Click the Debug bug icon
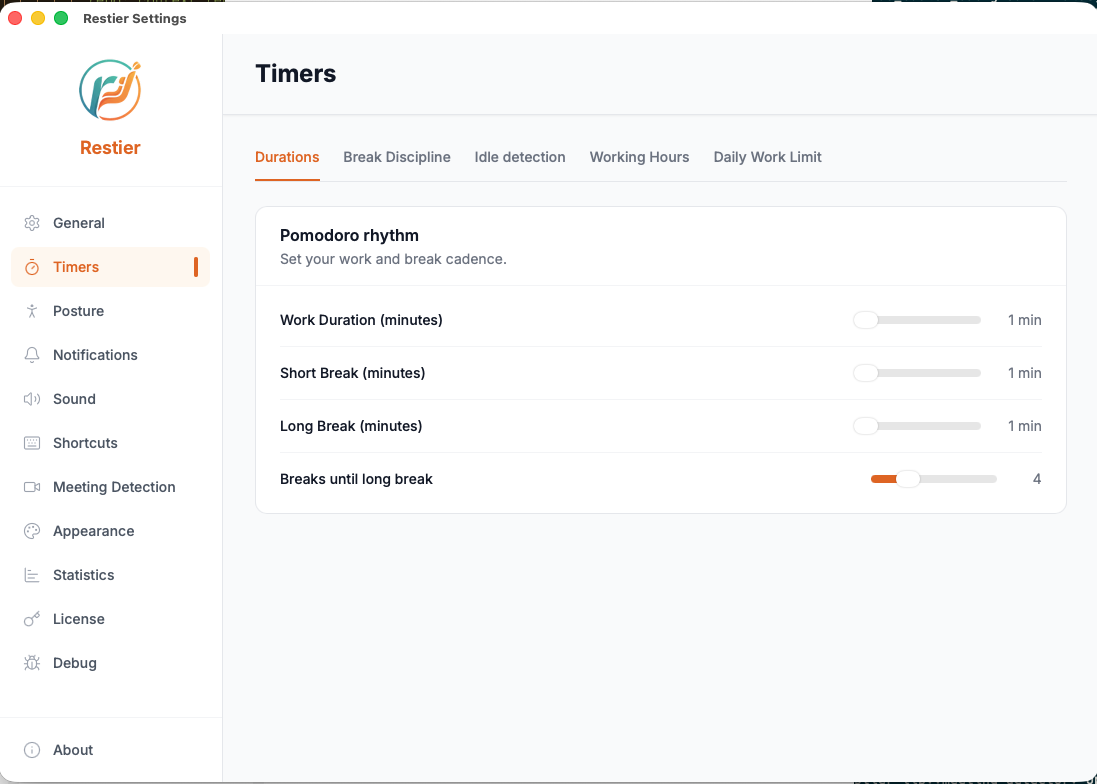This screenshot has width=1097, height=784. 32,663
